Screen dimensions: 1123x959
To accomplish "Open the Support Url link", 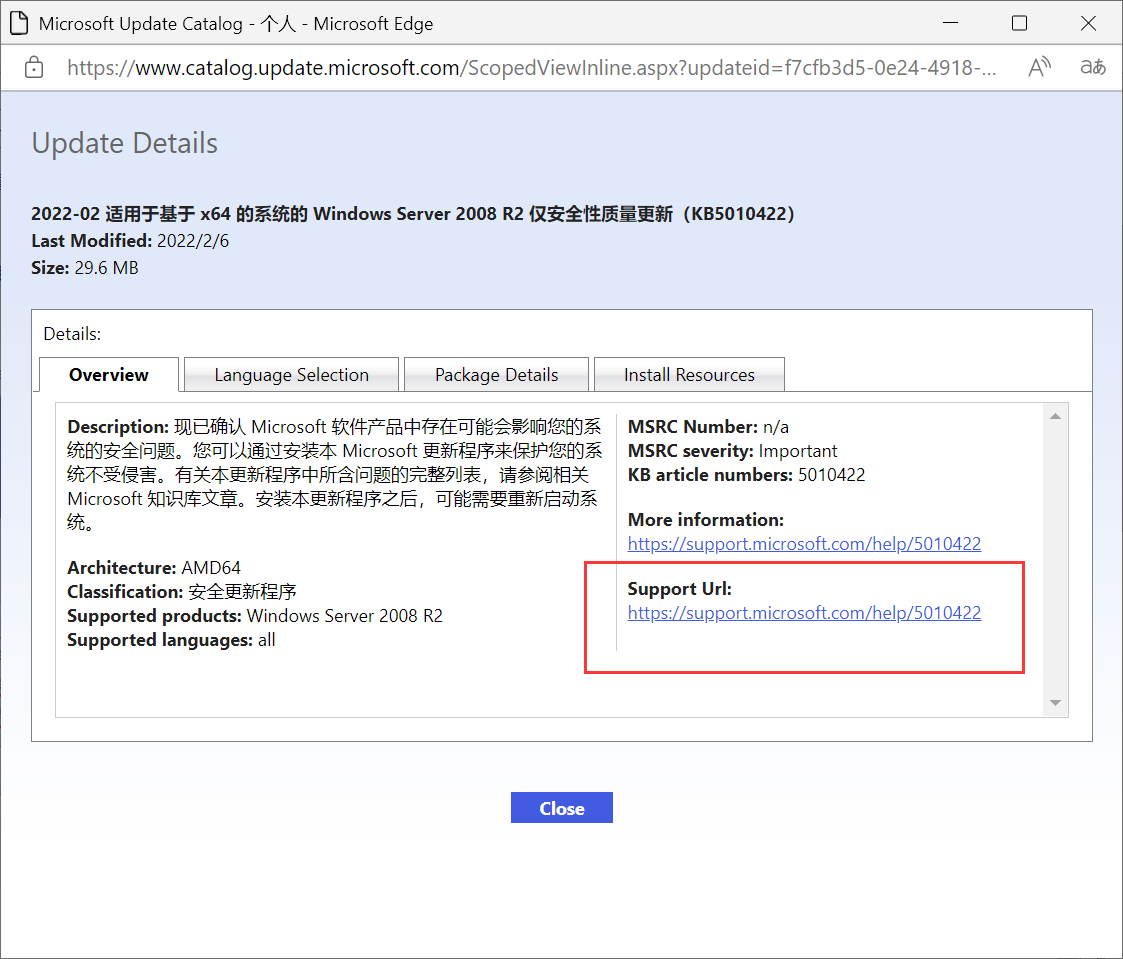I will [804, 613].
